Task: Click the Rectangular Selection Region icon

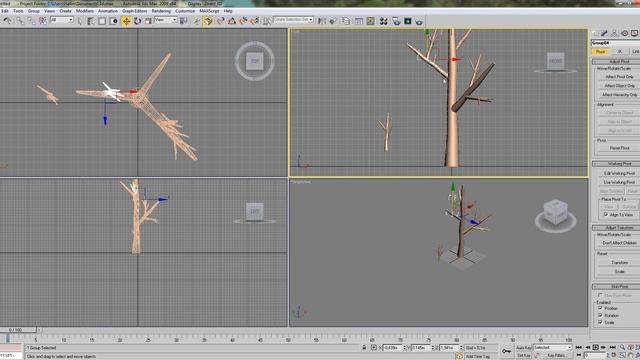Action: 102,21
